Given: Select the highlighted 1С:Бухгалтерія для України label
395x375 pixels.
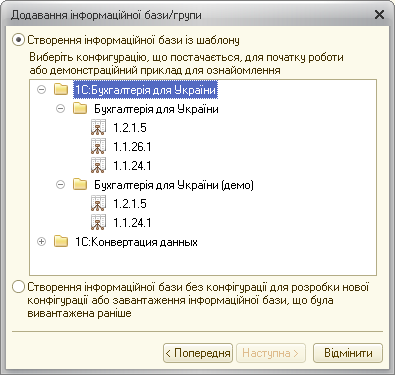Looking at the screenshot, I should click(145, 90).
